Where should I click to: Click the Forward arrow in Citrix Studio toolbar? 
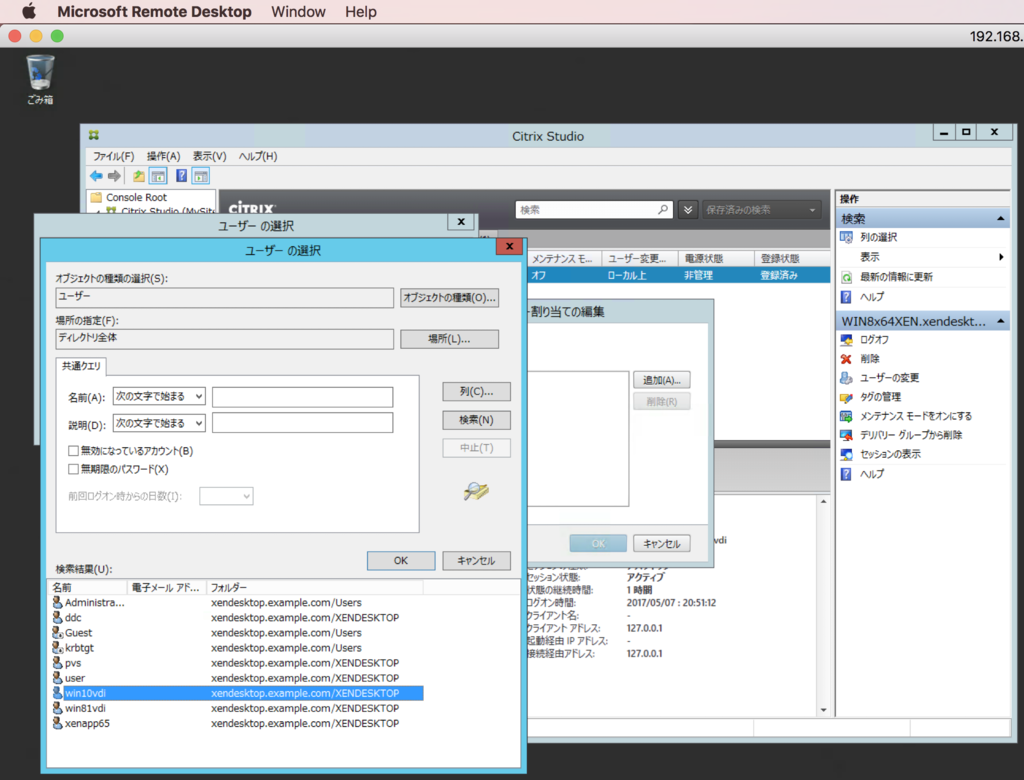[114, 176]
